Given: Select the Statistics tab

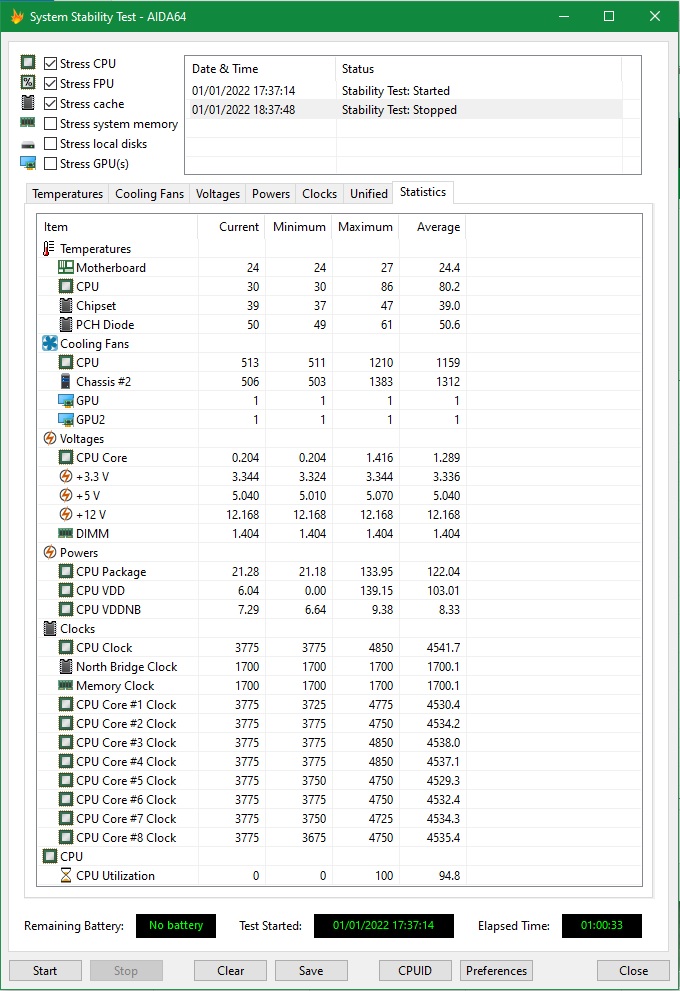Looking at the screenshot, I should pyautogui.click(x=423, y=192).
